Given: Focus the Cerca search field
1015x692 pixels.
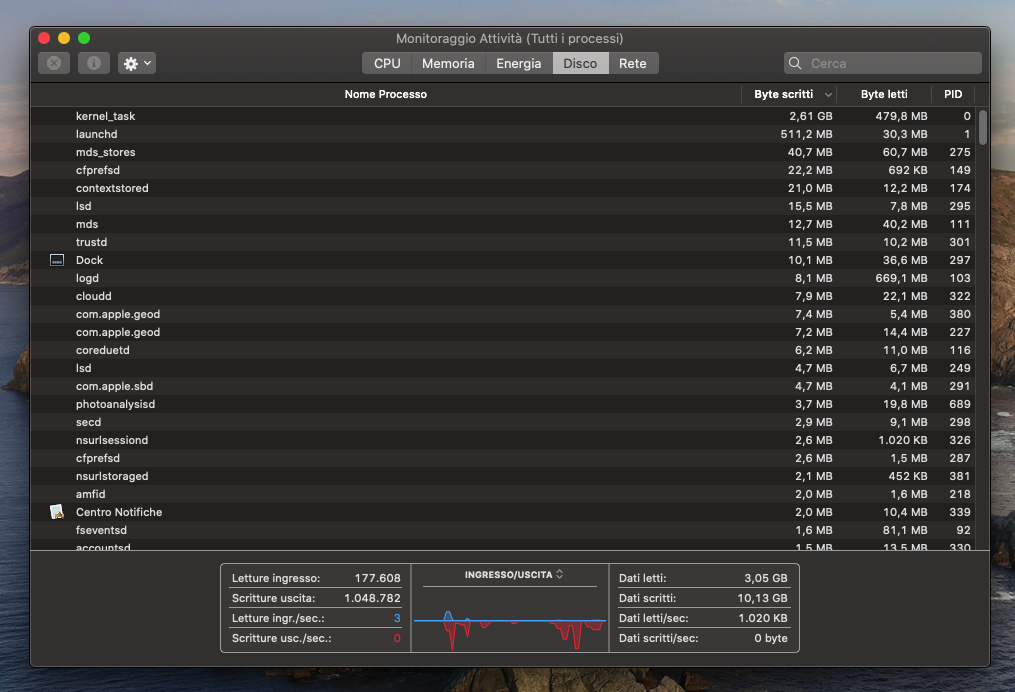Looking at the screenshot, I should 883,63.
